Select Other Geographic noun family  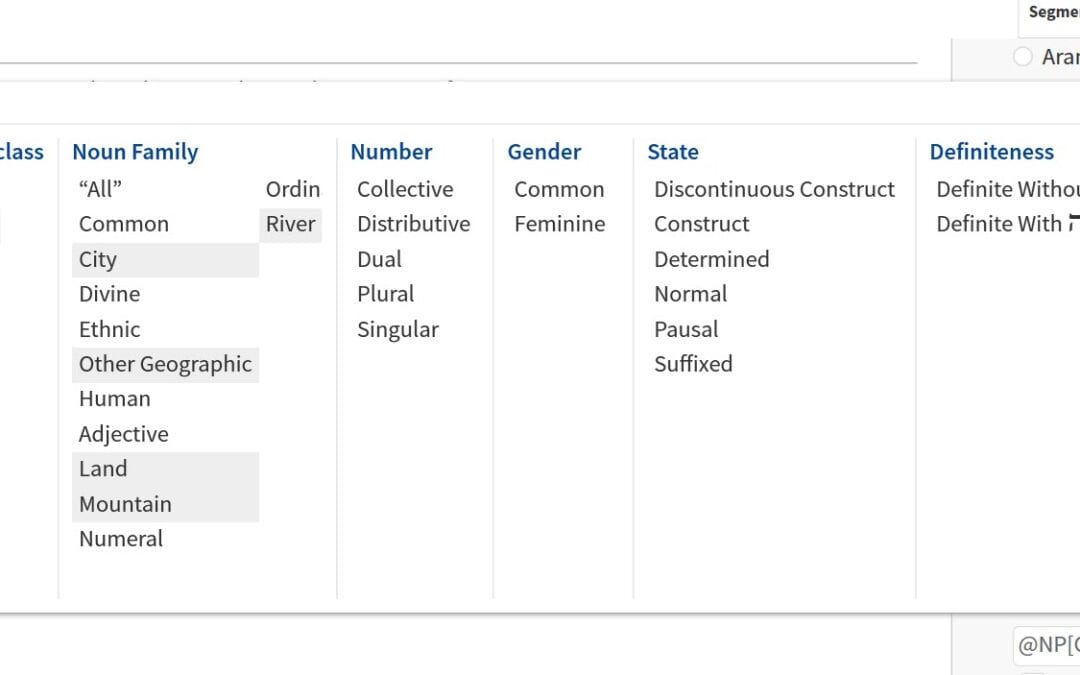(x=165, y=364)
